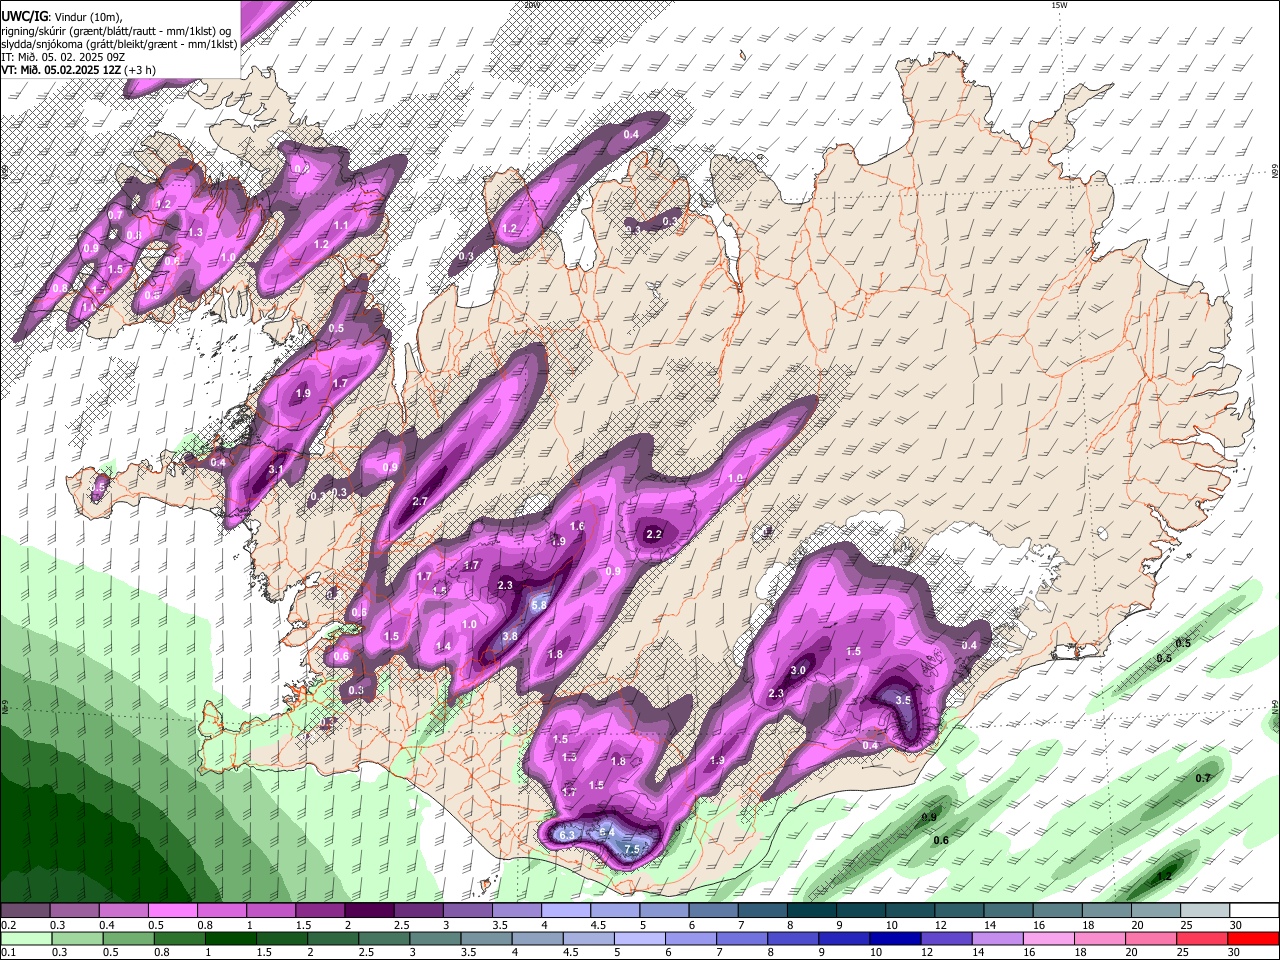Click the 7.5 precipitation peak value
1280x960 pixels.
click(631, 850)
